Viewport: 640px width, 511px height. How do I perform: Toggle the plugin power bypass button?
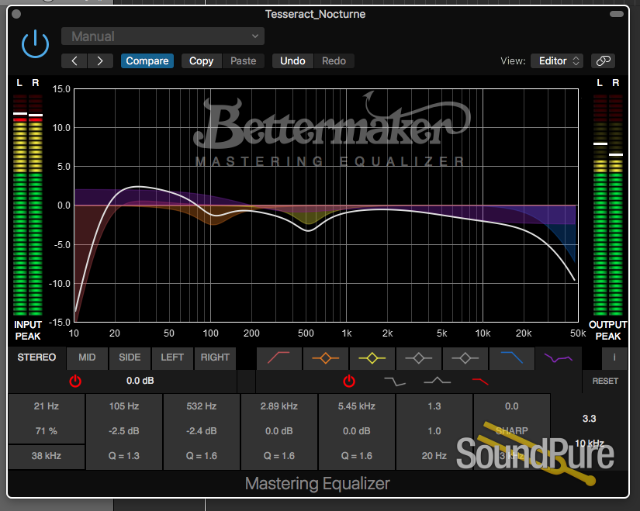tap(35, 44)
